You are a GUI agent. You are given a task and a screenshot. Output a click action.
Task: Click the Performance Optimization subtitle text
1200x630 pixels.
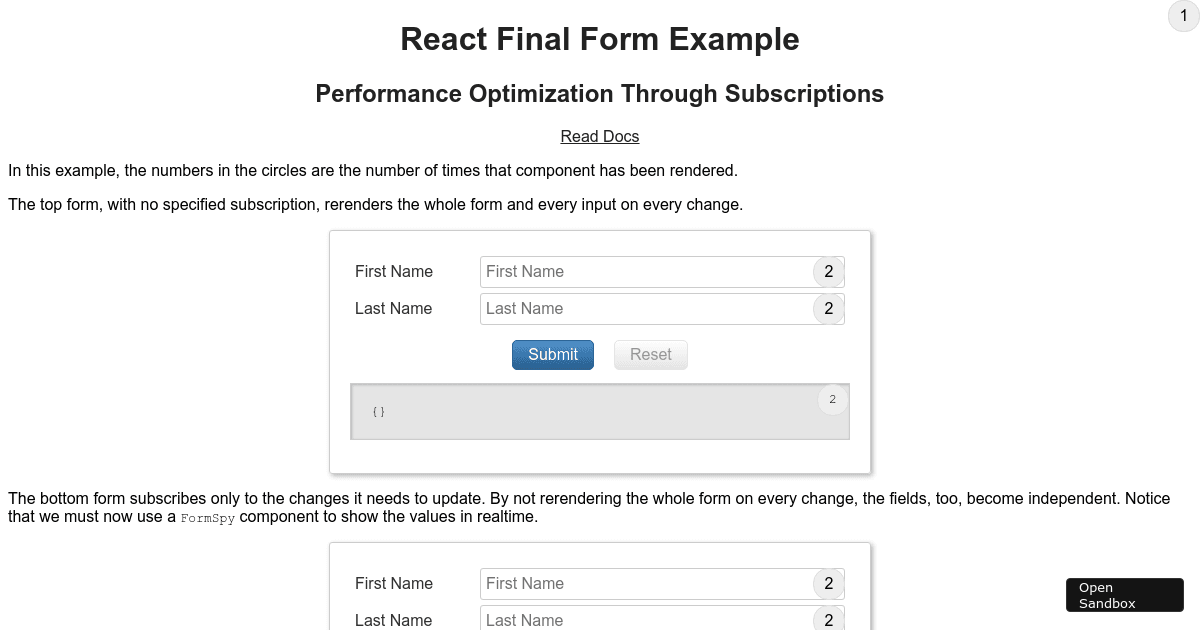600,93
